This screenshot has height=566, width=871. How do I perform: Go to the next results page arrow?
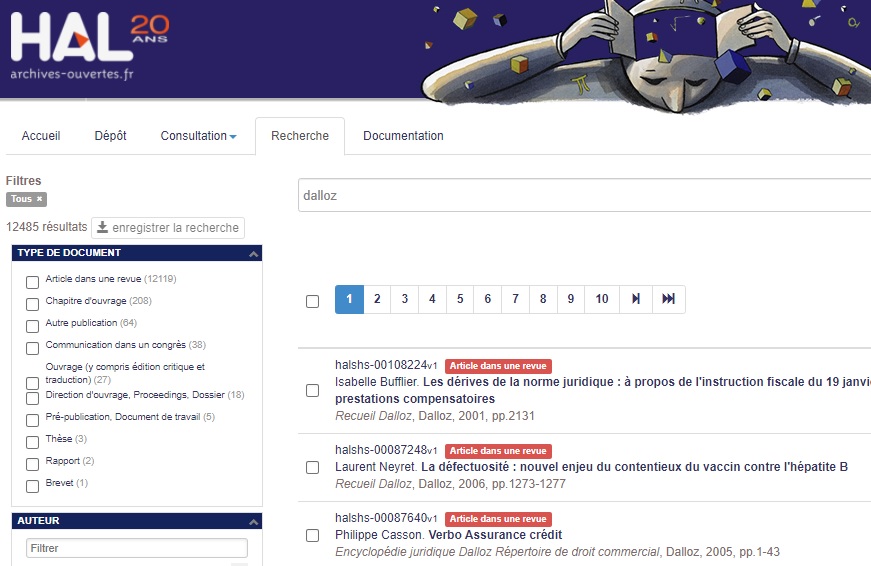pos(635,299)
